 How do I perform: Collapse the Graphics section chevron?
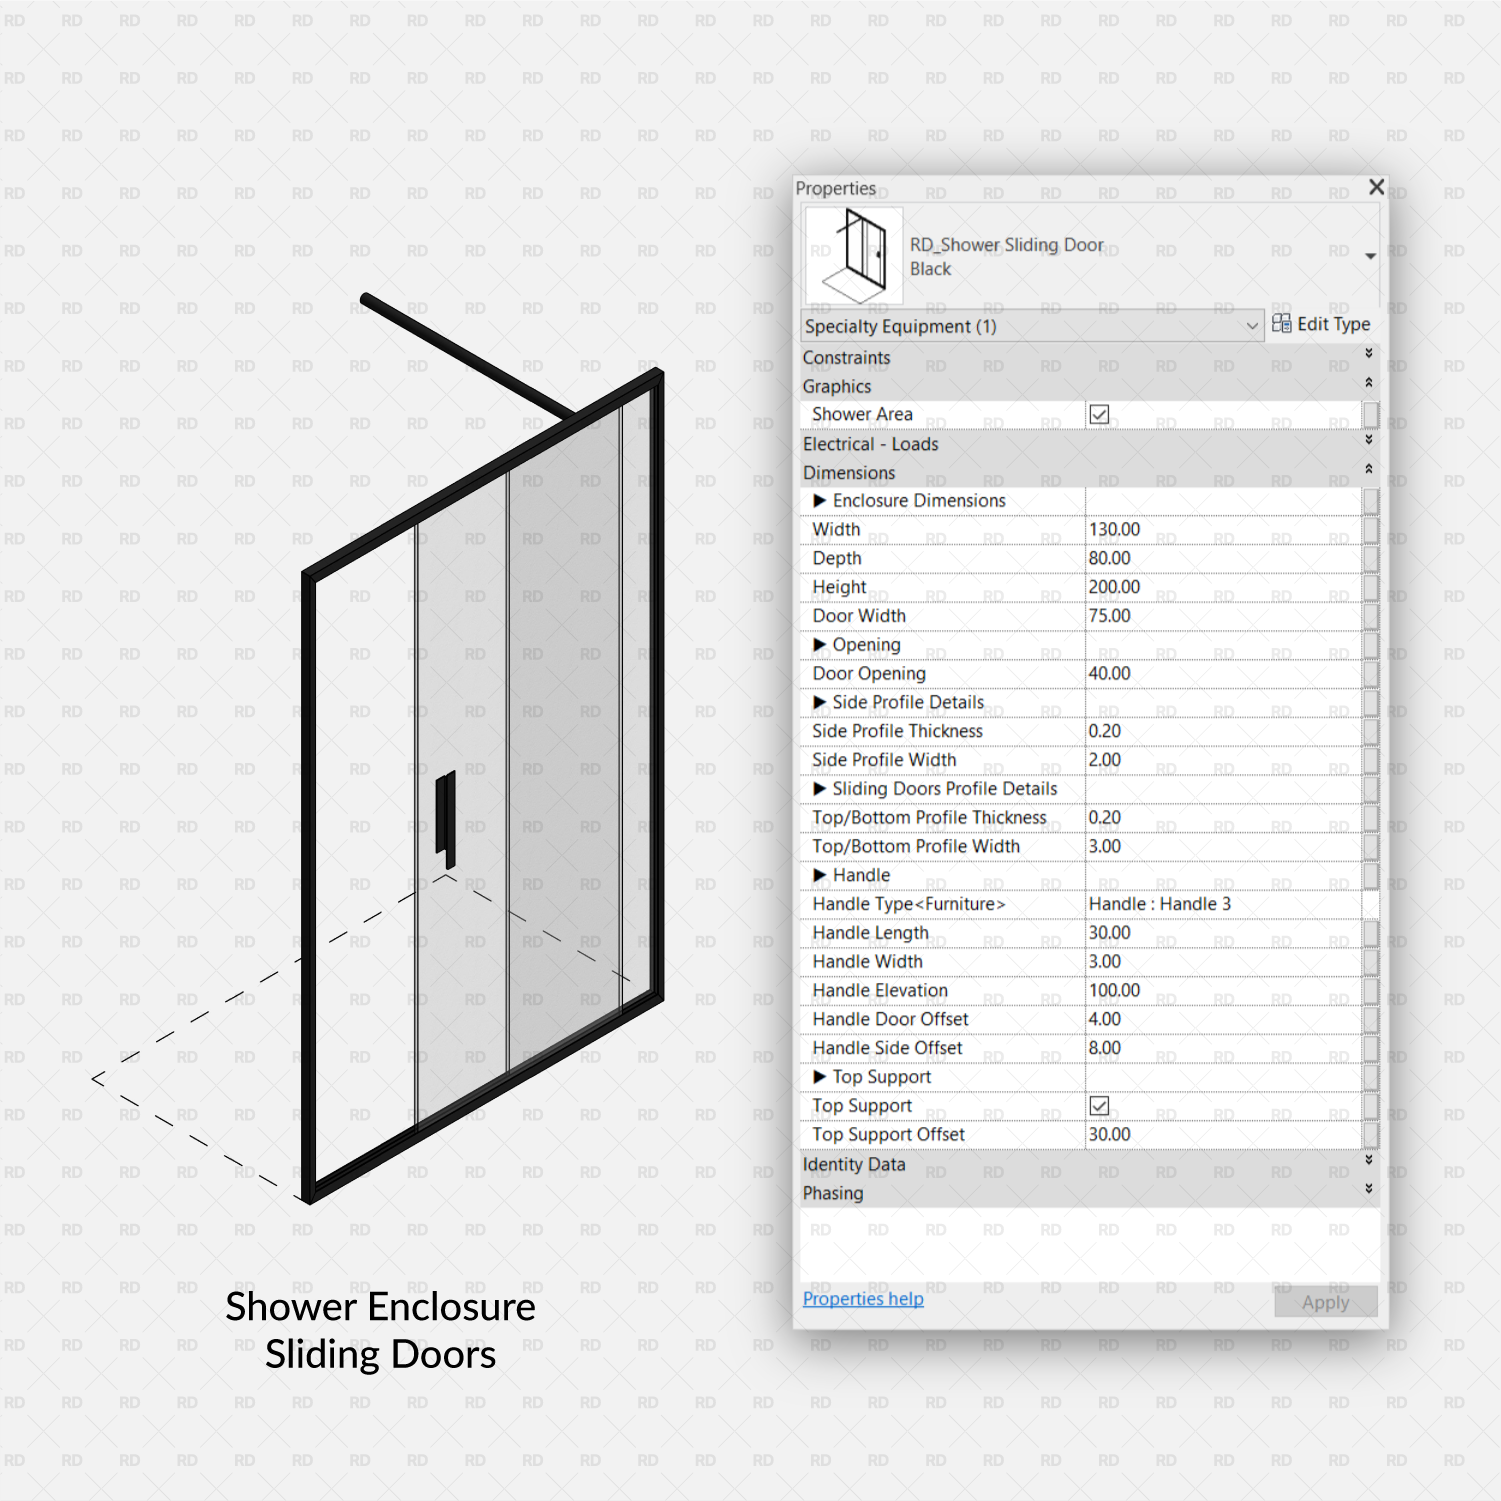(1368, 381)
